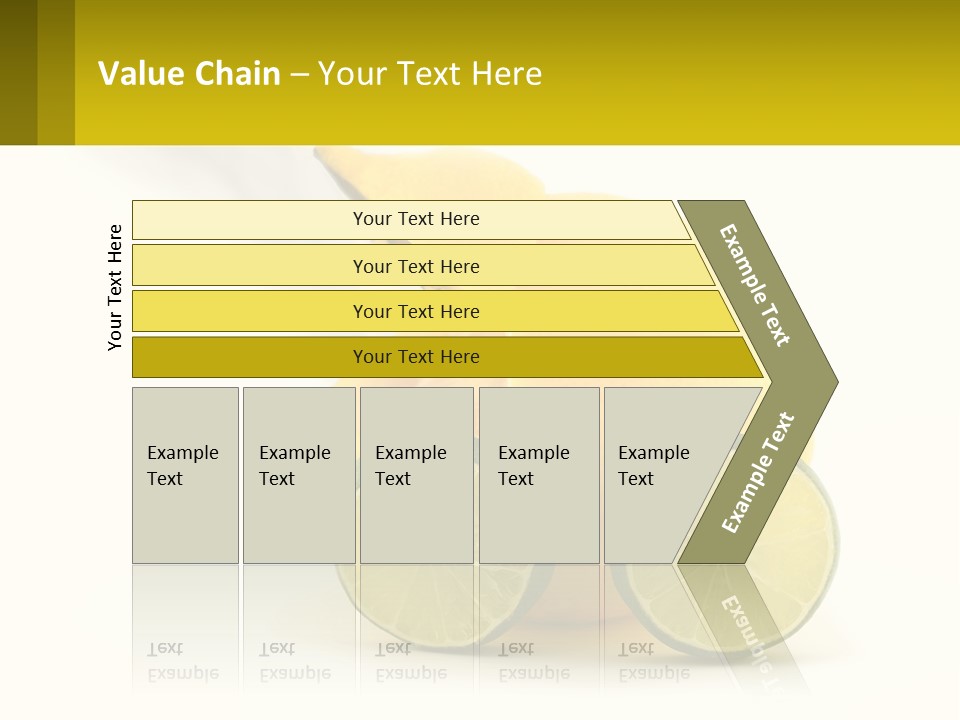
Task: Click the dark olive stripe in header corner
Action: 18,72
